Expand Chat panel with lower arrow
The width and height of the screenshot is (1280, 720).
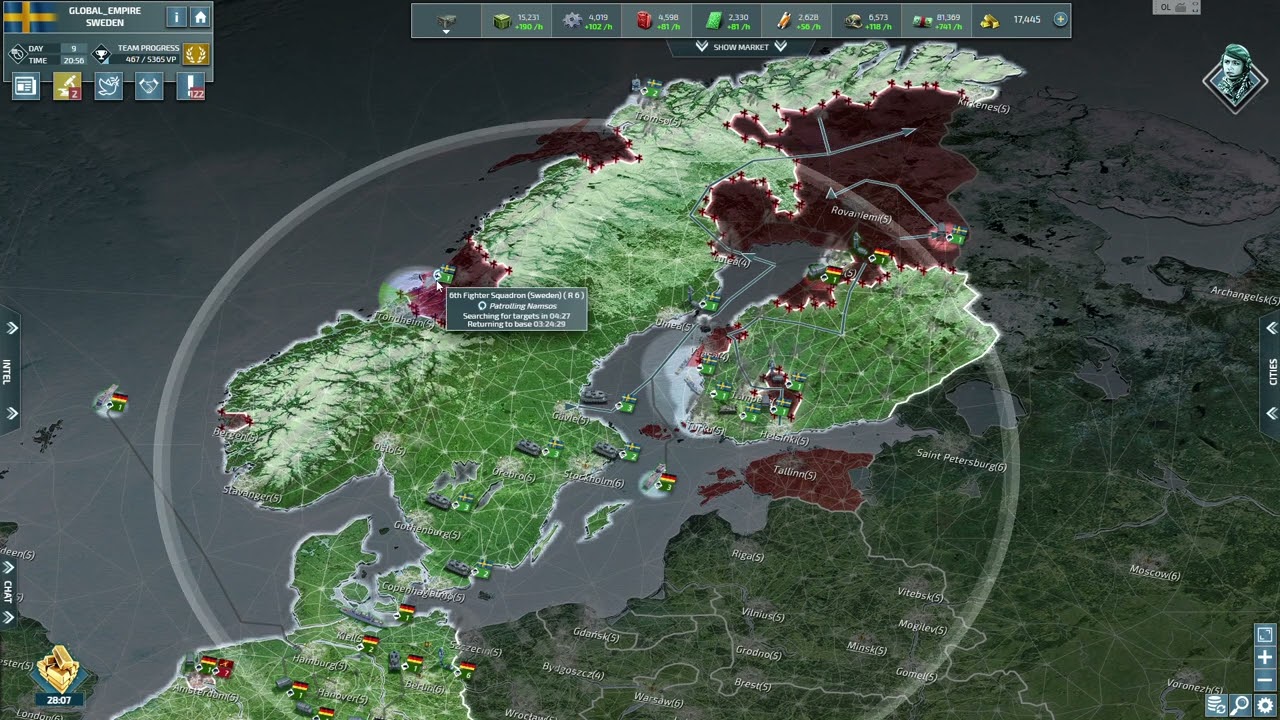pyautogui.click(x=9, y=617)
